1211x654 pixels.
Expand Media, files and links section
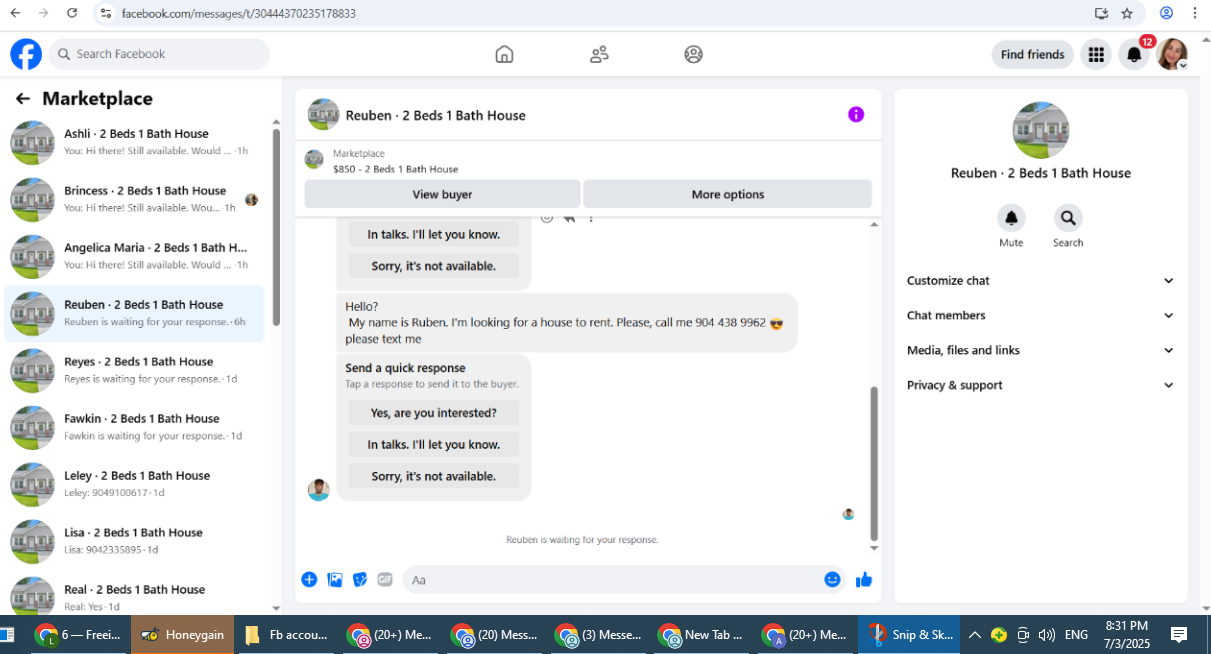1041,350
